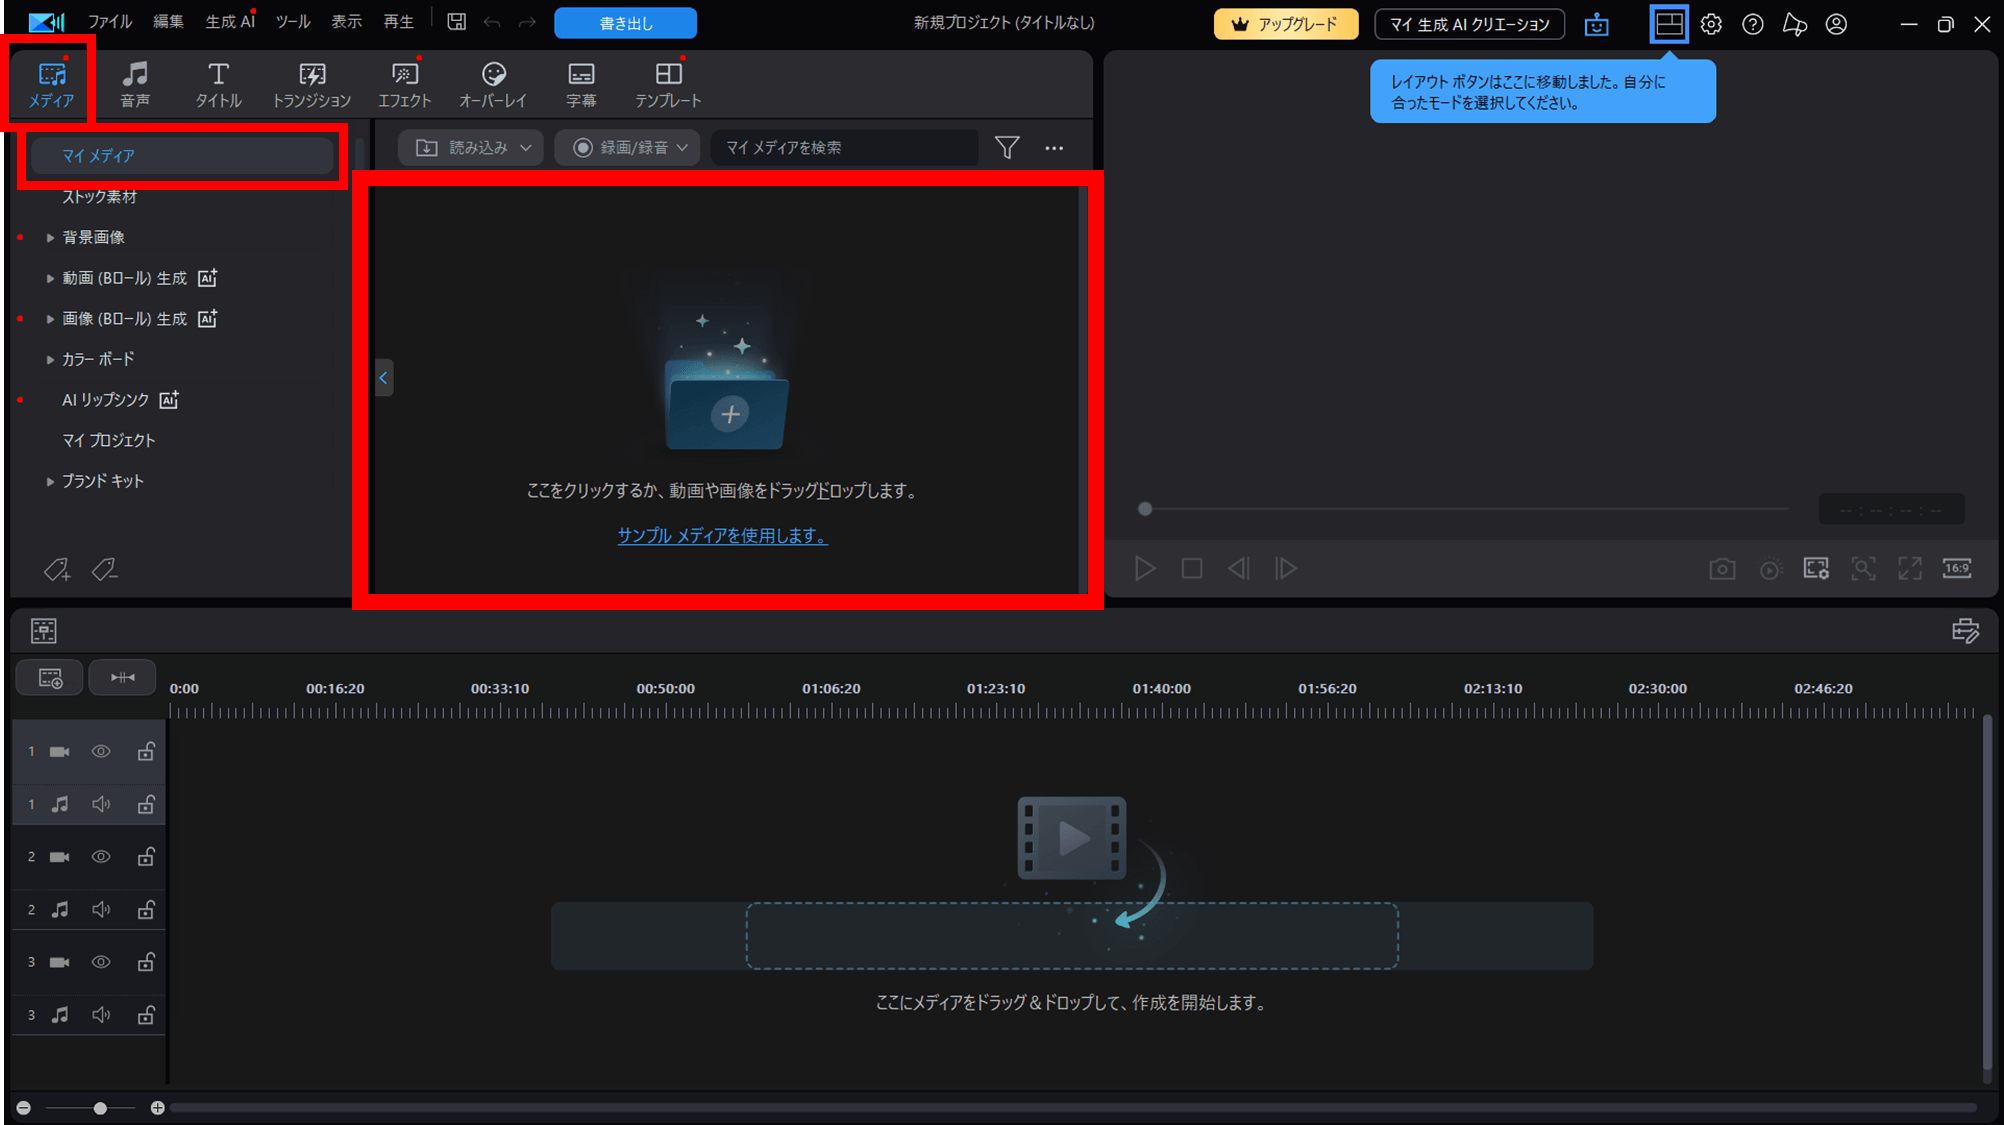Viewport: 2004px width, 1125px height.
Task: Click the サンプル メディアを使用します link
Action: (722, 536)
